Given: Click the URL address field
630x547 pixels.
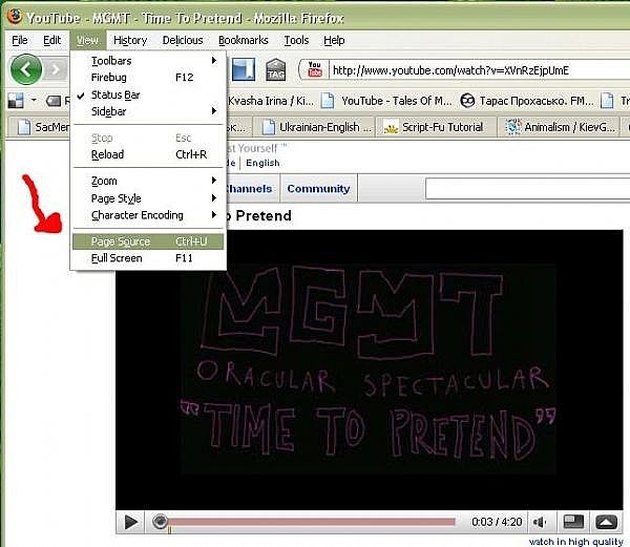Looking at the screenshot, I should point(478,70).
